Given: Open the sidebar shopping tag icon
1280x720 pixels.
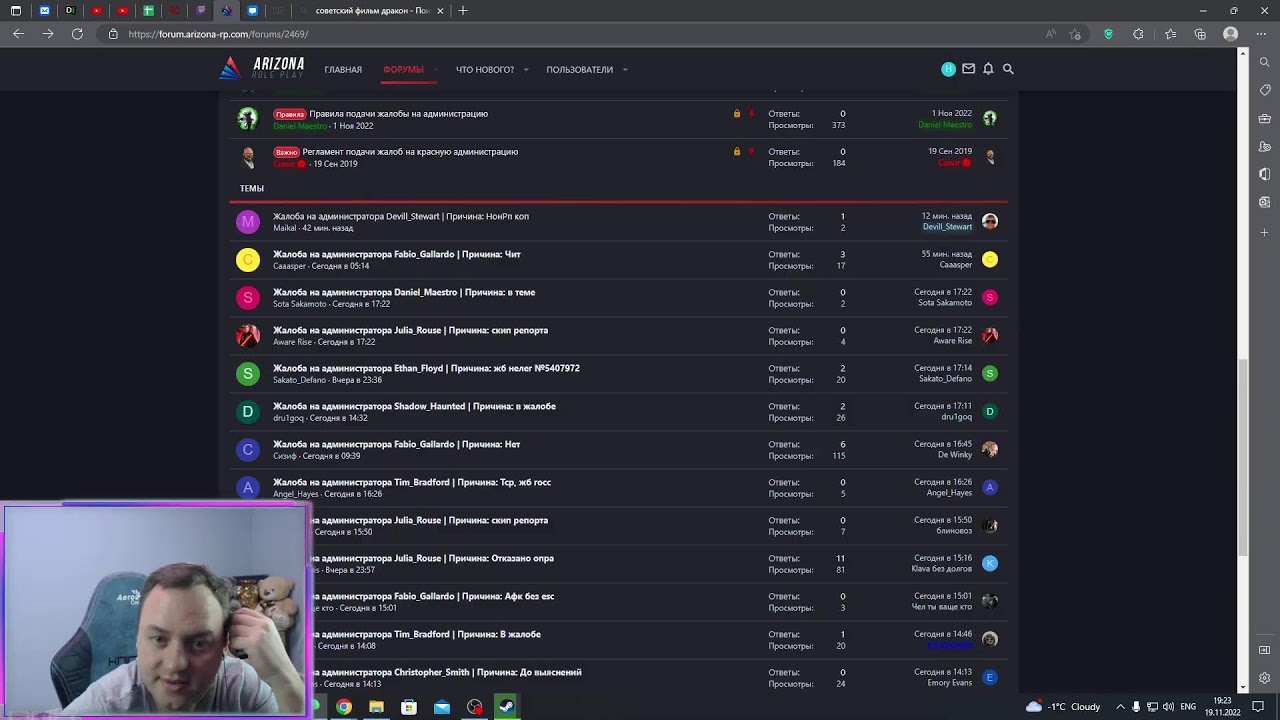Looking at the screenshot, I should [1265, 90].
